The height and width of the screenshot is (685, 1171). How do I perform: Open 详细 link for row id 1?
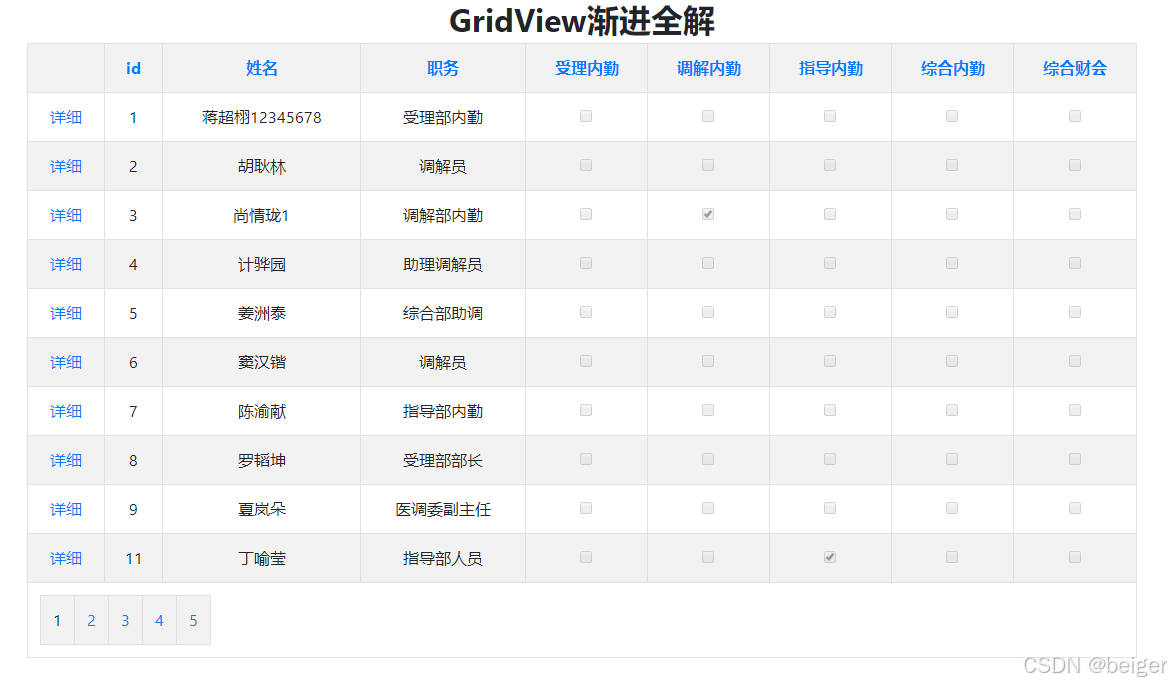pos(66,117)
